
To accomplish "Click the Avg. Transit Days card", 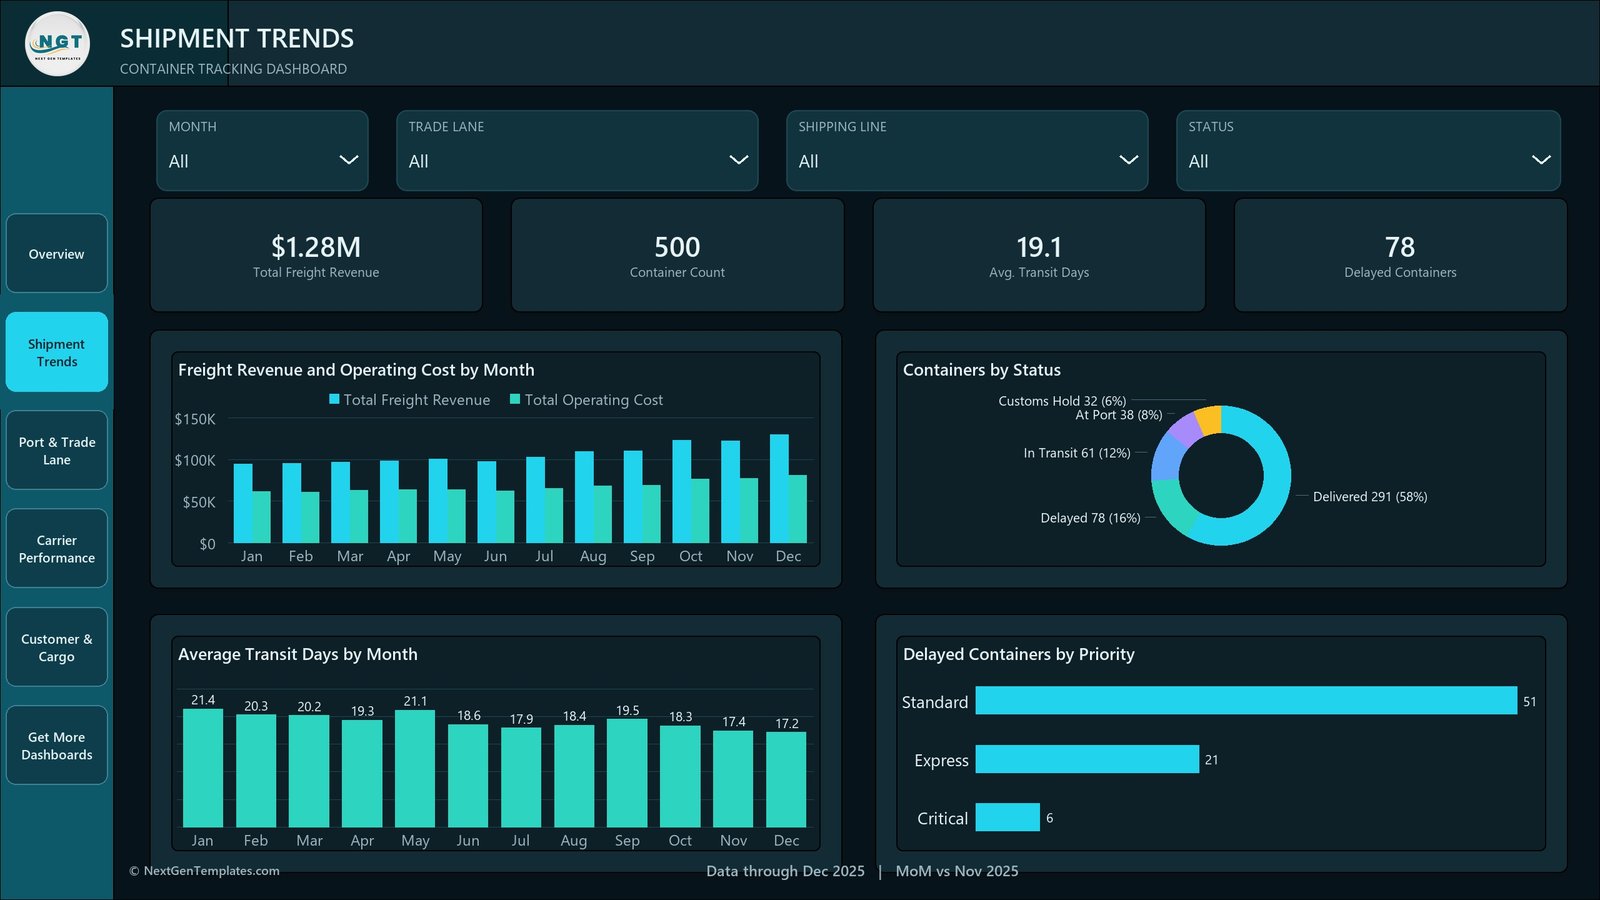I will tap(1039, 255).
